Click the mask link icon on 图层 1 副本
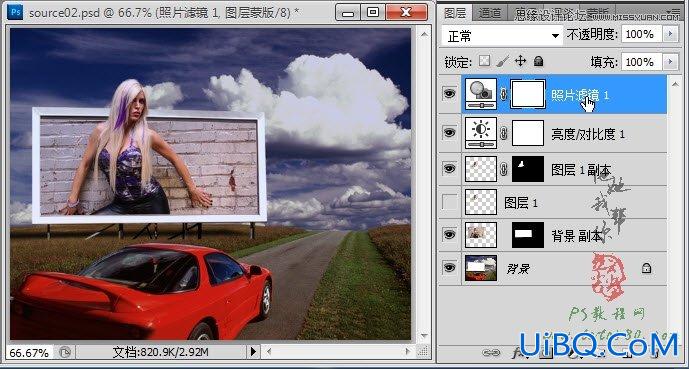The image size is (689, 369). 504,169
